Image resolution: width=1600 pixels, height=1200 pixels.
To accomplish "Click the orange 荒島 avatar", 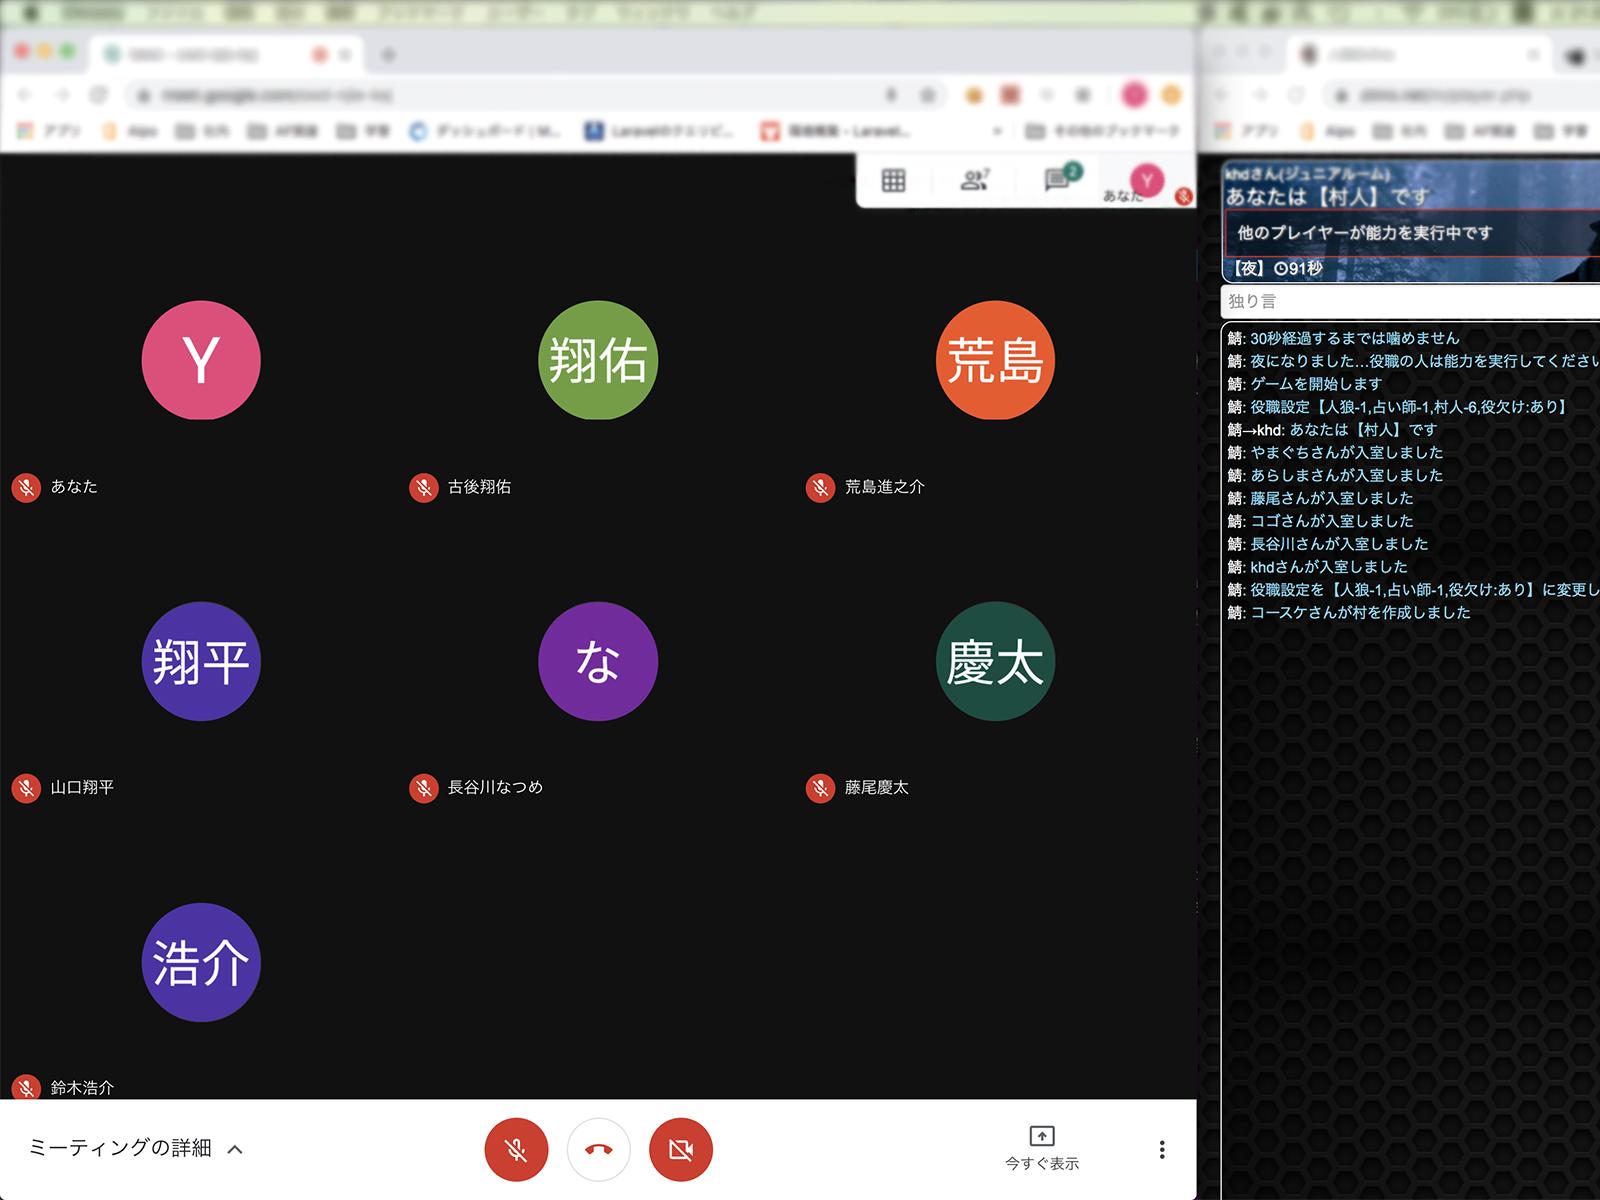I will [x=995, y=360].
